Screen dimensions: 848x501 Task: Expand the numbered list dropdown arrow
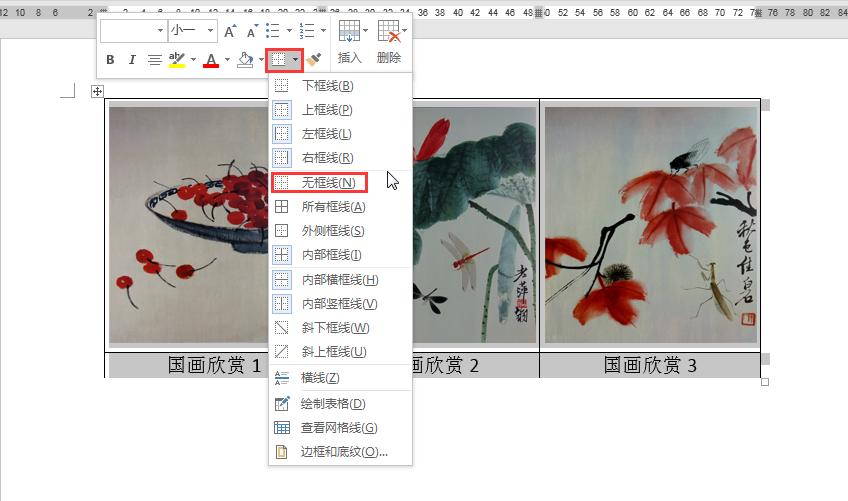323,31
